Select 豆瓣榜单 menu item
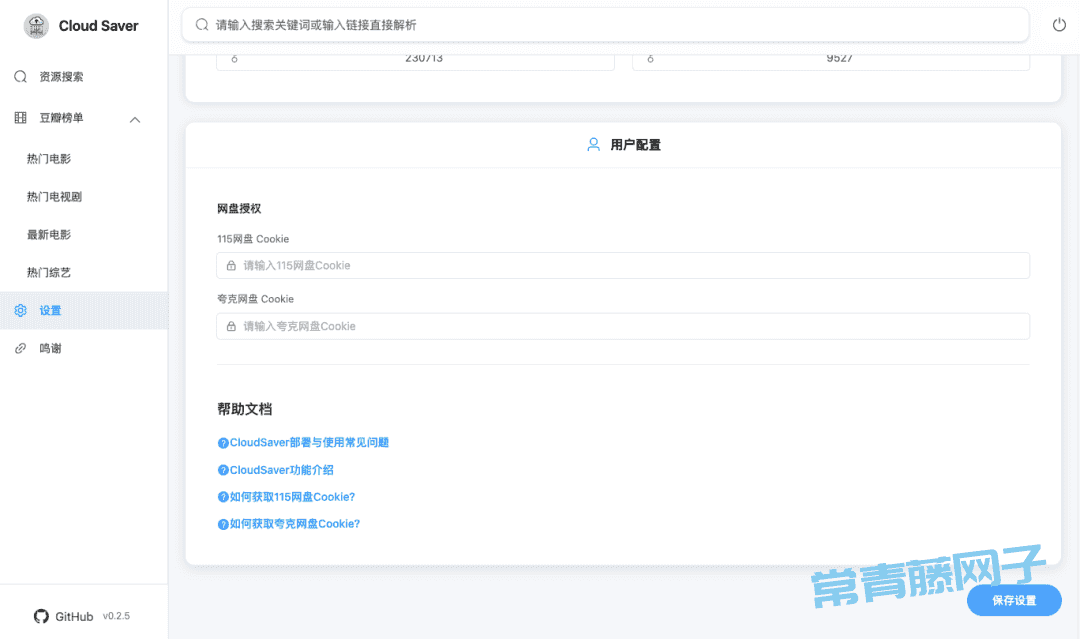The width and height of the screenshot is (1080, 639). coord(84,118)
